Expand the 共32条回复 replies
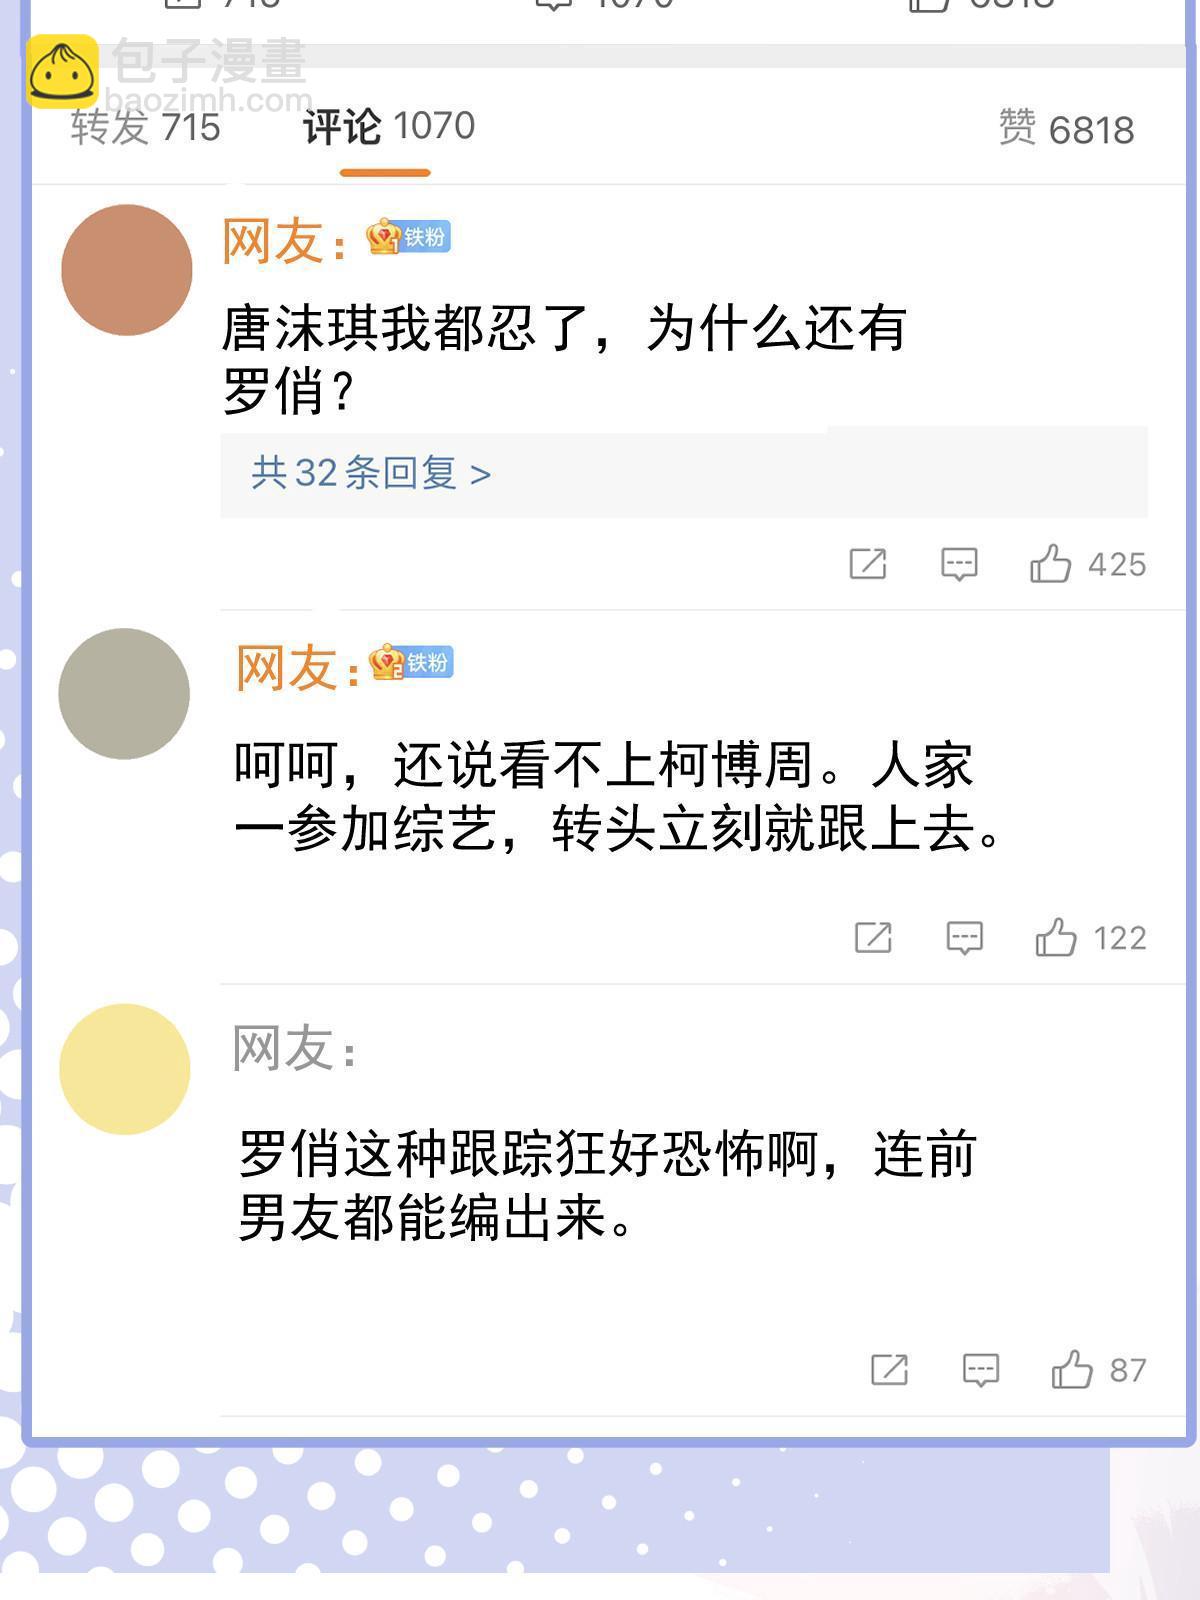The height and width of the screenshot is (1600, 1200). click(371, 473)
